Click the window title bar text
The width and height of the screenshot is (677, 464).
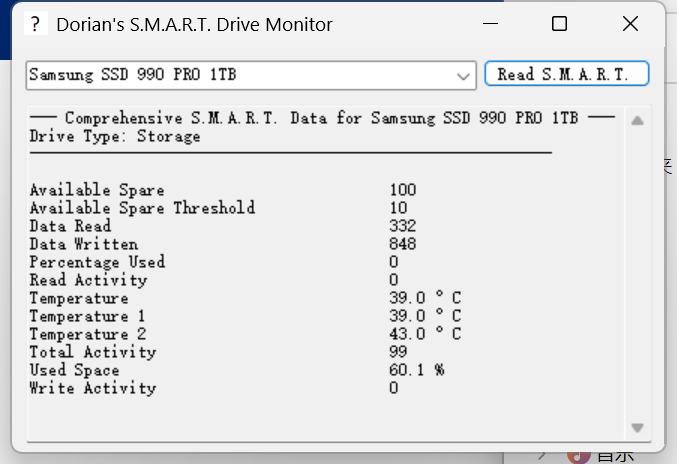[x=194, y=24]
